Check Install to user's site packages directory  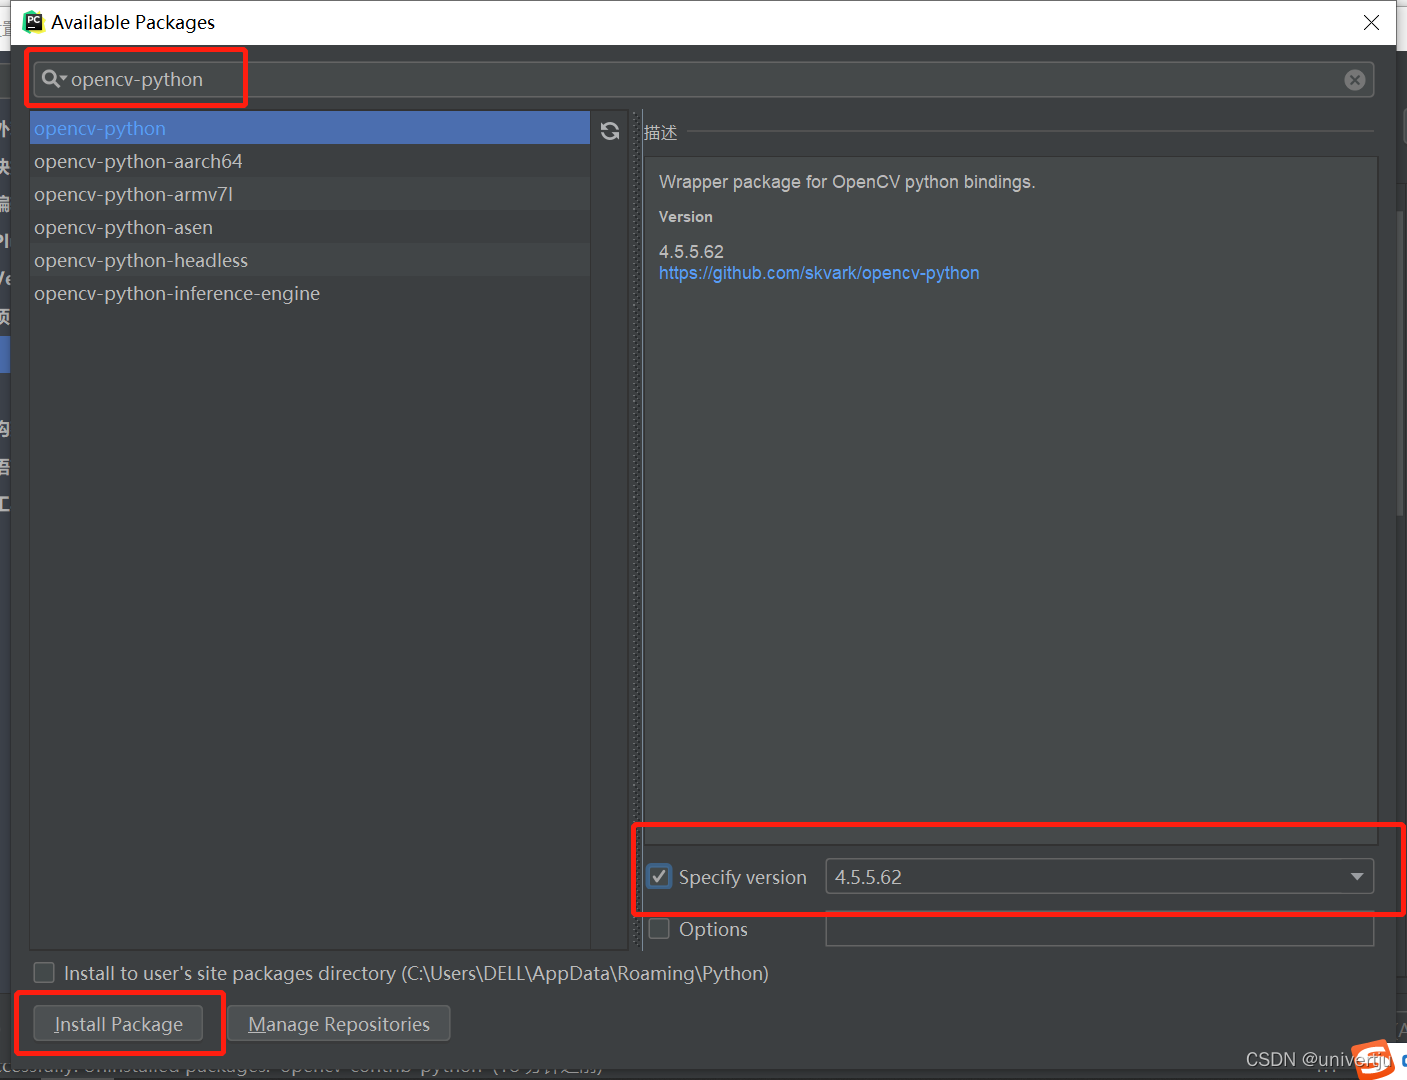[44, 973]
